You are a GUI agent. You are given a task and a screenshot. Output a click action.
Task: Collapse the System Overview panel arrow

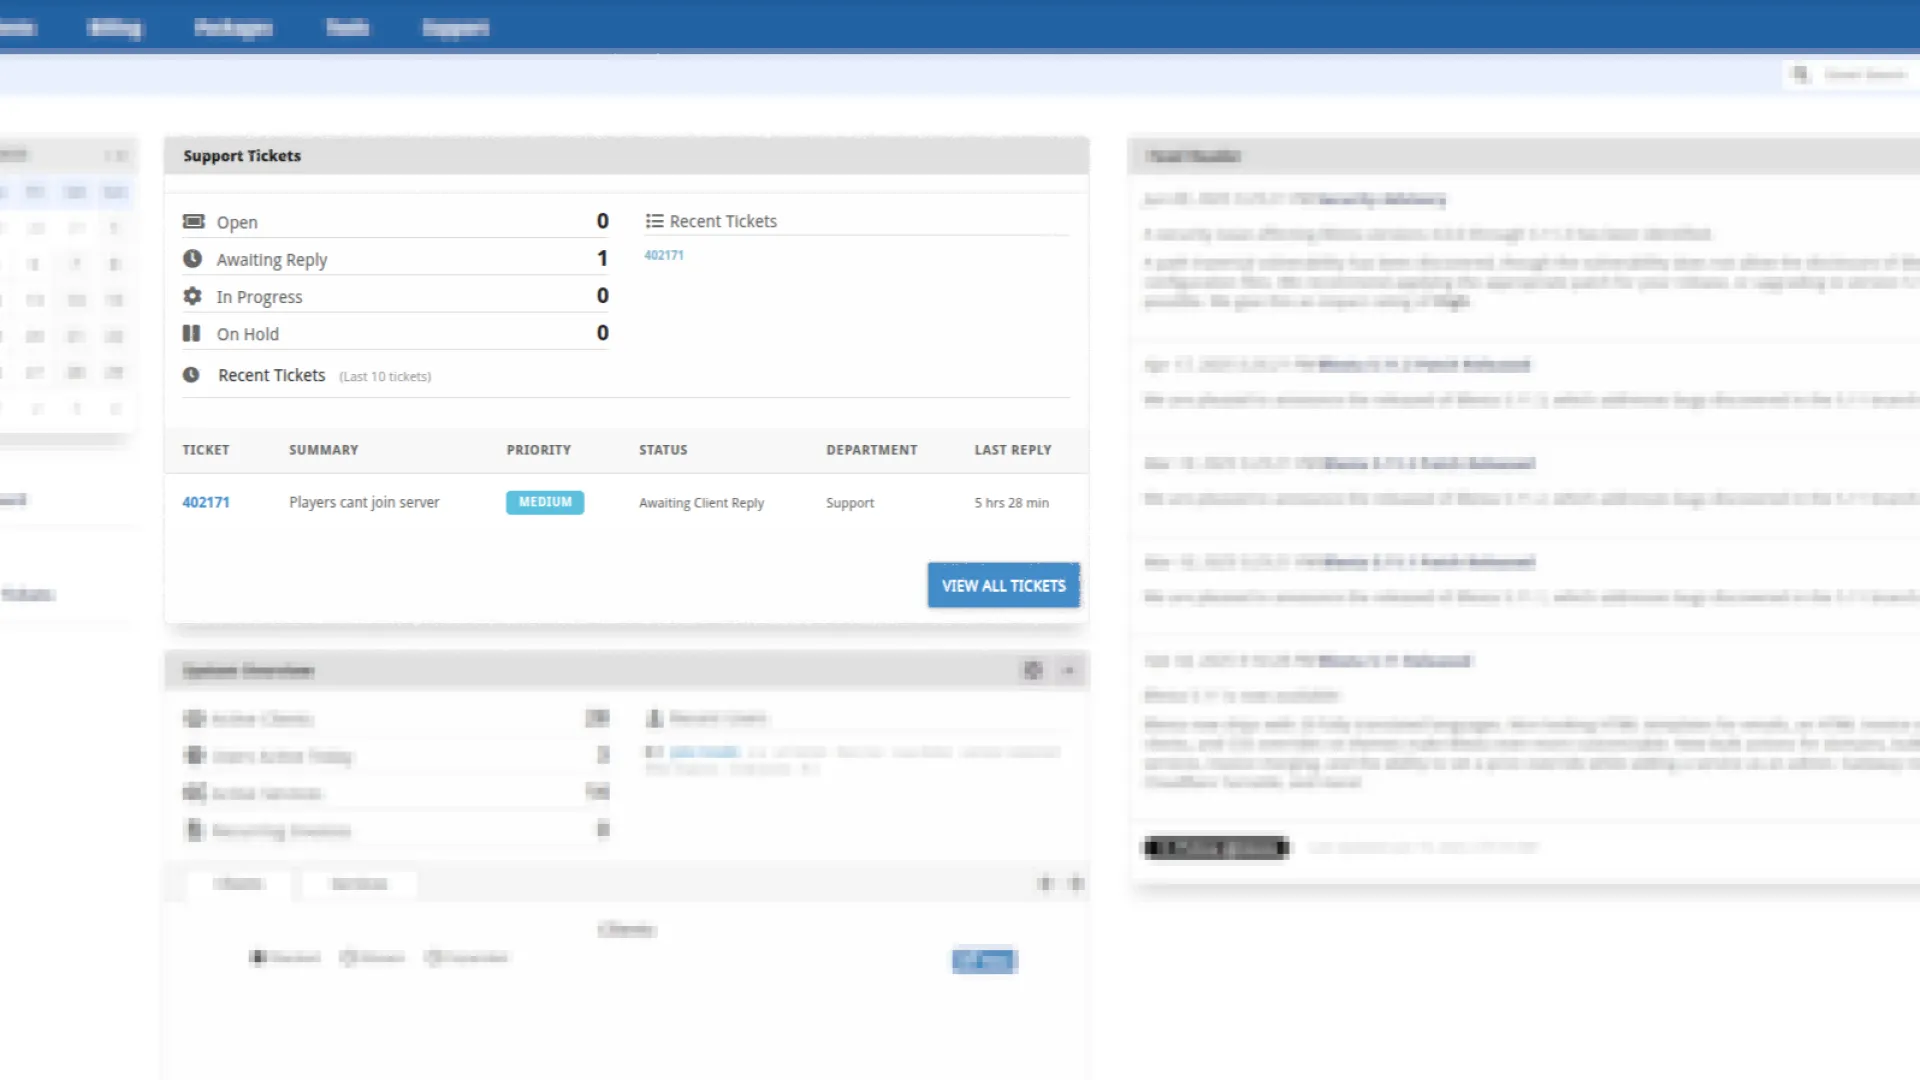pos(1068,670)
